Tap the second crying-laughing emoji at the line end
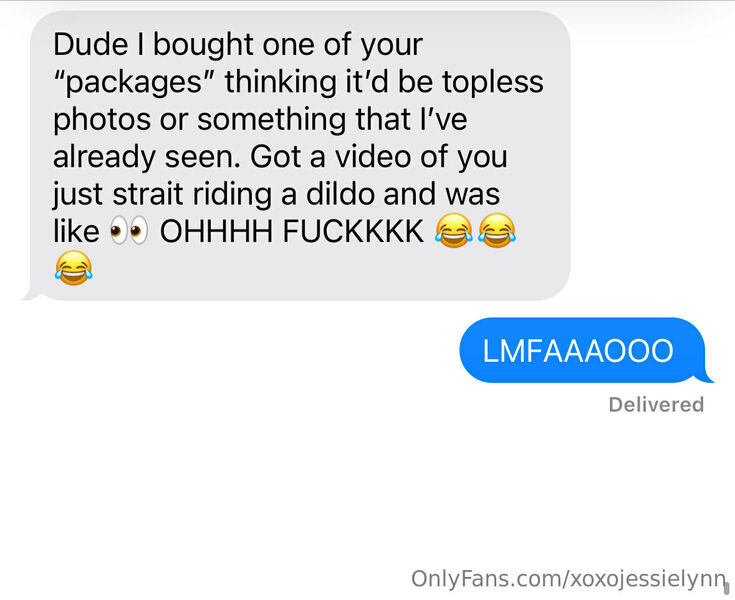This screenshot has width=735, height=600. coord(497,230)
